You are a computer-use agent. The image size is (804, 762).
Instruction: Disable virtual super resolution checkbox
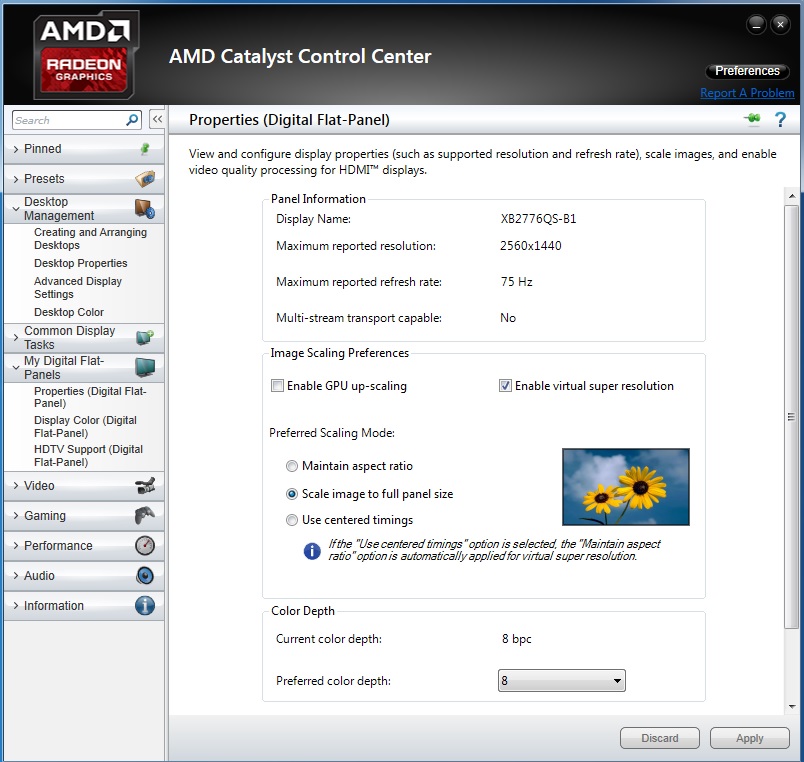tap(505, 386)
